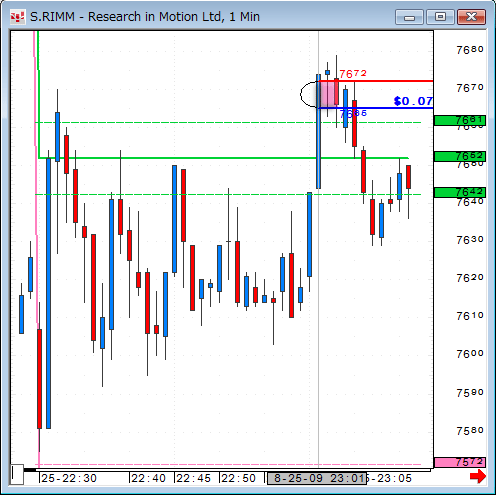Click the 22:50 time axis label

pyautogui.click(x=238, y=478)
